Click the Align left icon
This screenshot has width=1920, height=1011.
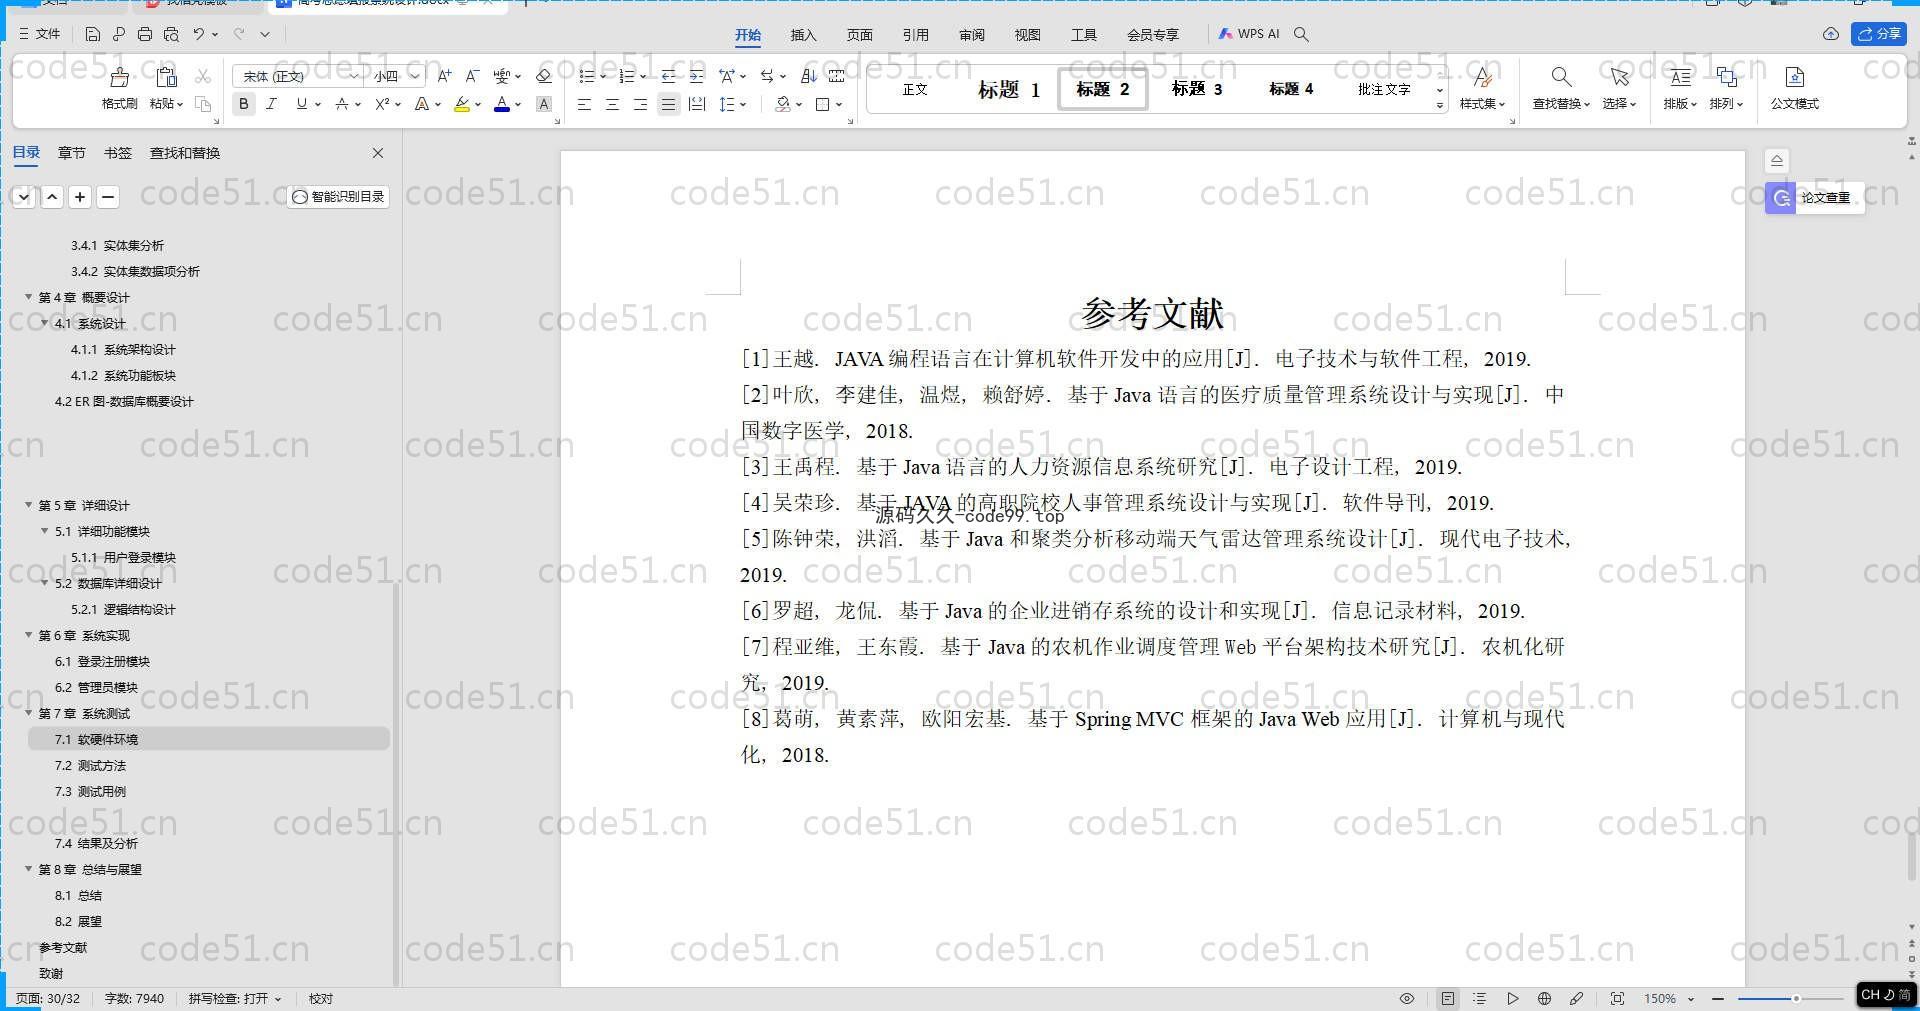tap(585, 104)
